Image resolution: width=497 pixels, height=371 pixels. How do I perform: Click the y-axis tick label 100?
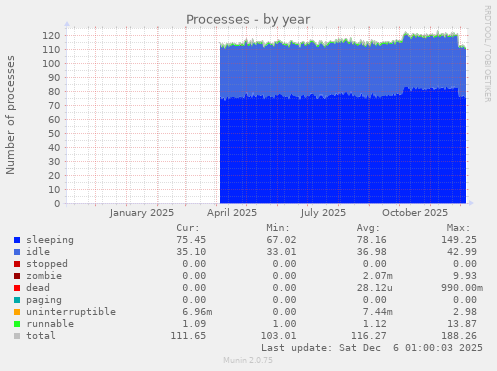pos(51,63)
